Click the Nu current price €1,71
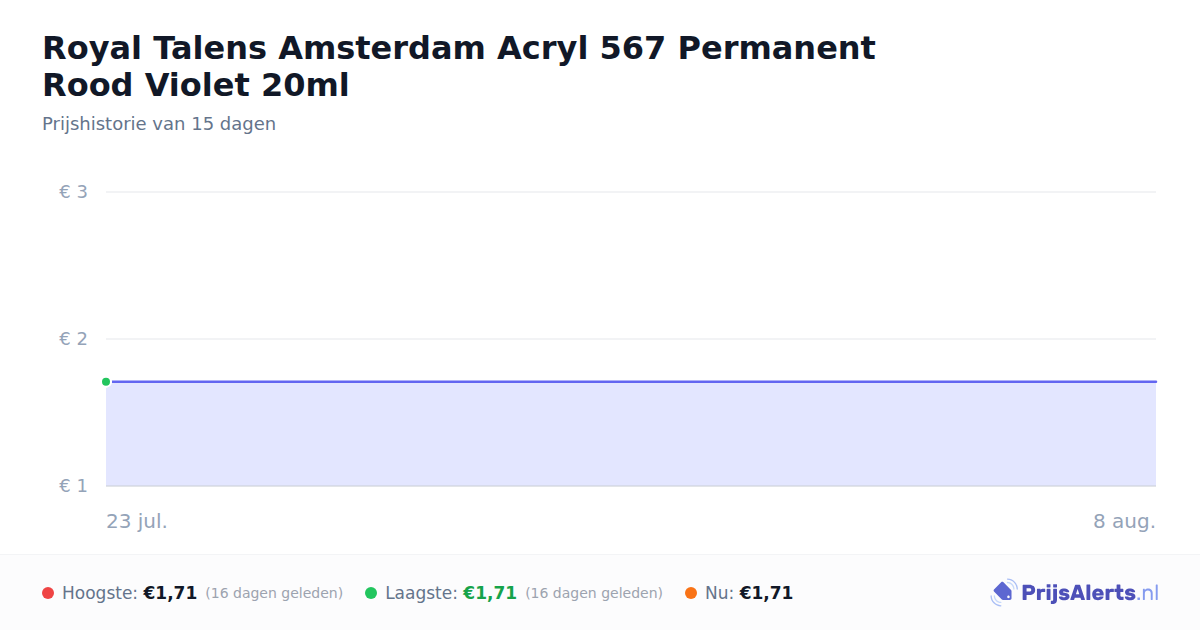This screenshot has height=630, width=1200. coord(766,593)
